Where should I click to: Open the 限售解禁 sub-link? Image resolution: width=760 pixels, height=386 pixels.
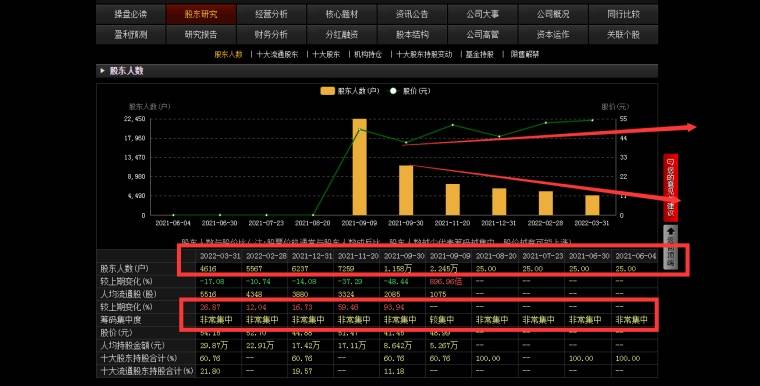pyautogui.click(x=524, y=55)
